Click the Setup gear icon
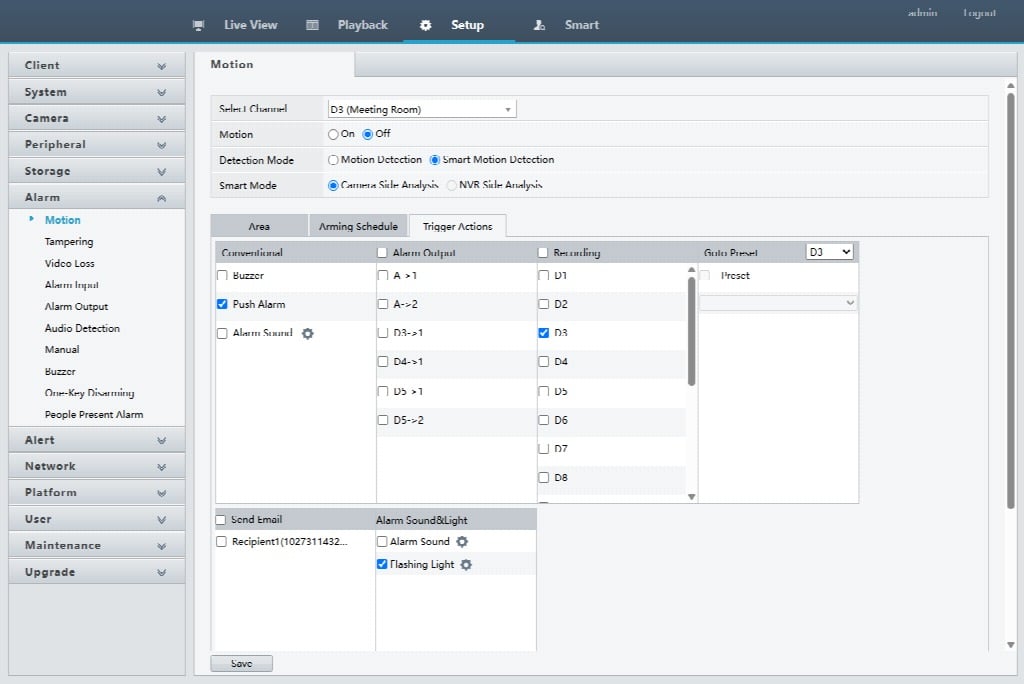 point(426,25)
